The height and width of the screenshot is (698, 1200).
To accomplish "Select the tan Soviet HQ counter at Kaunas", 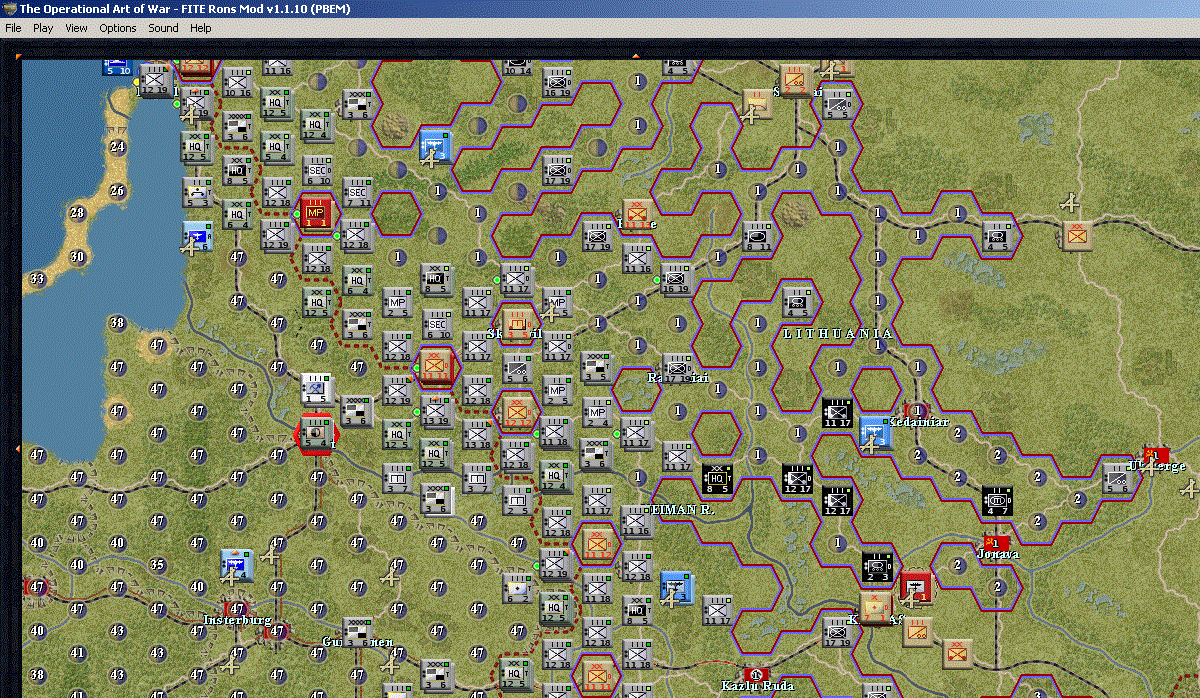I will tap(877, 608).
